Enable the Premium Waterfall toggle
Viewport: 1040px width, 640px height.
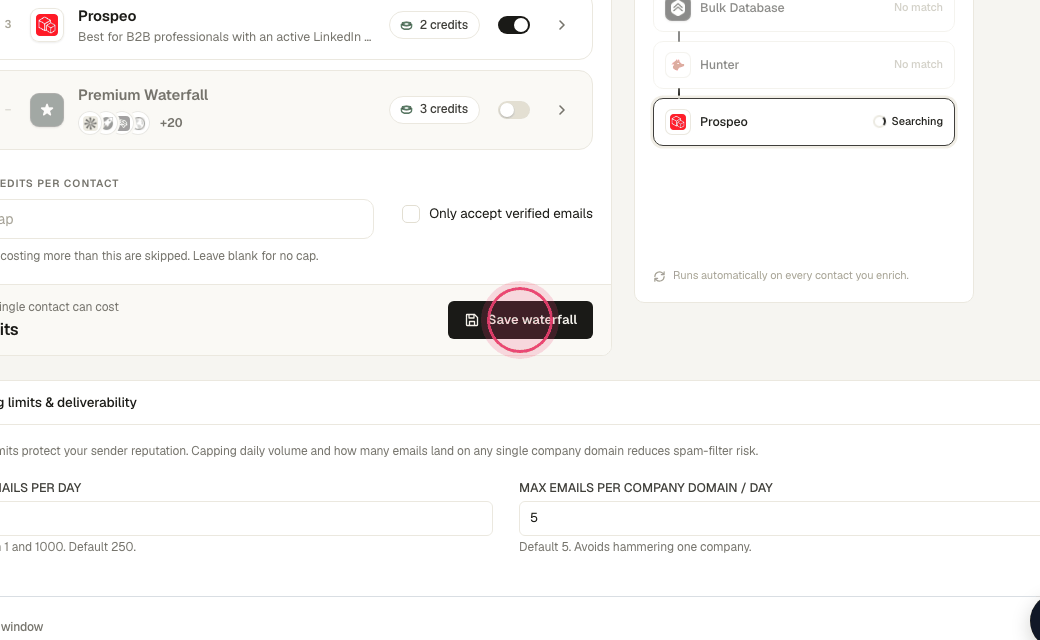pos(514,110)
